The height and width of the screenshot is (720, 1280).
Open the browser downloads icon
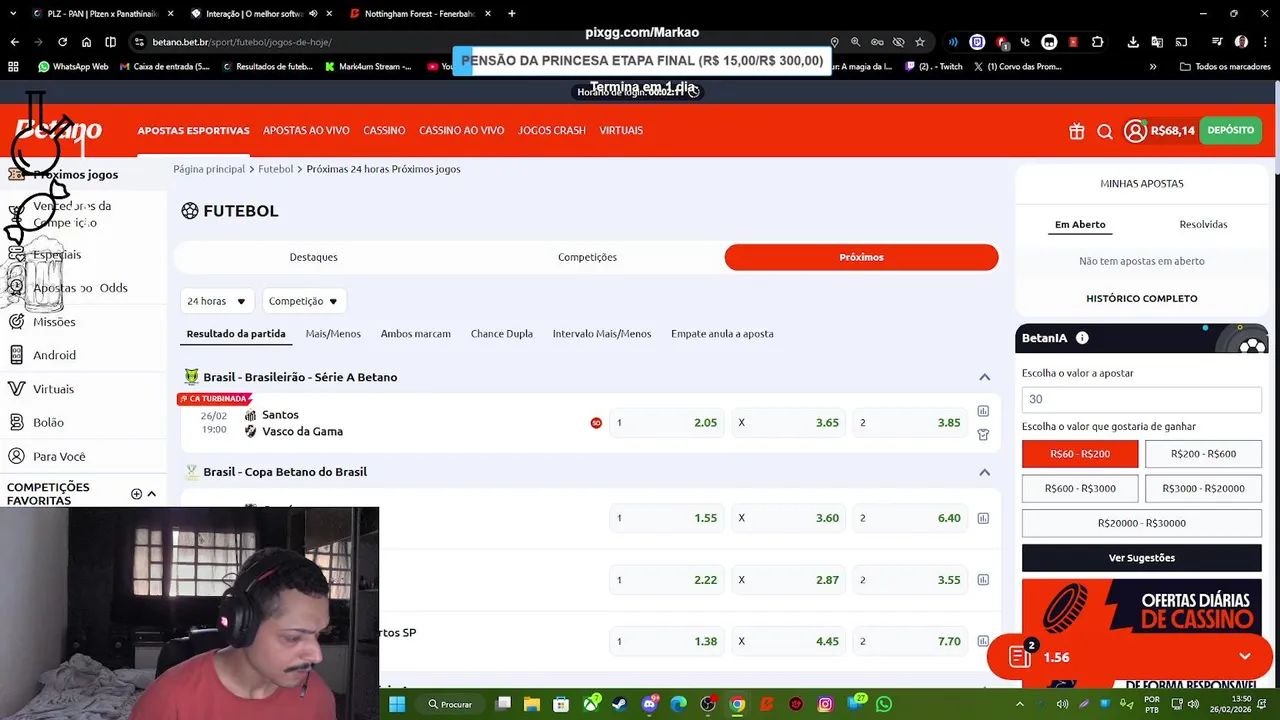[x=1133, y=42]
